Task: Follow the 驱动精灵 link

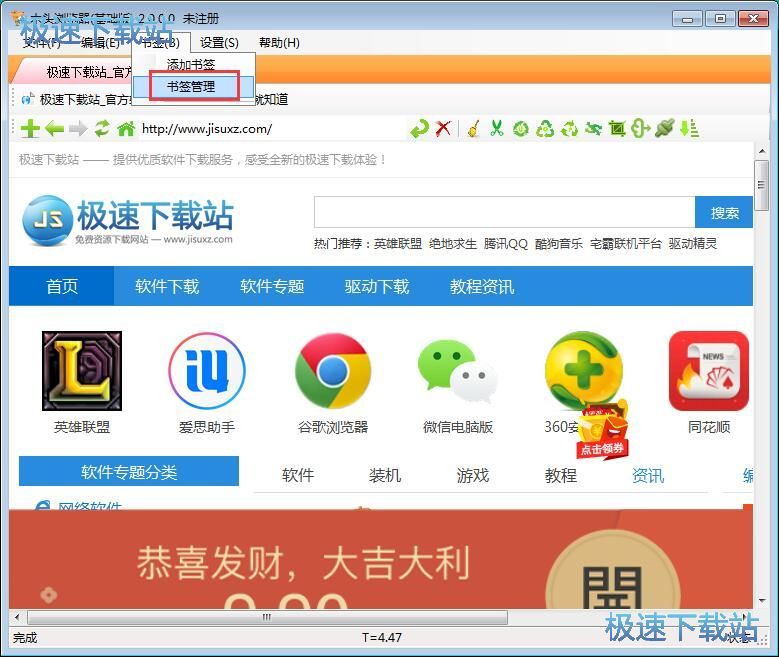Action: tap(693, 244)
